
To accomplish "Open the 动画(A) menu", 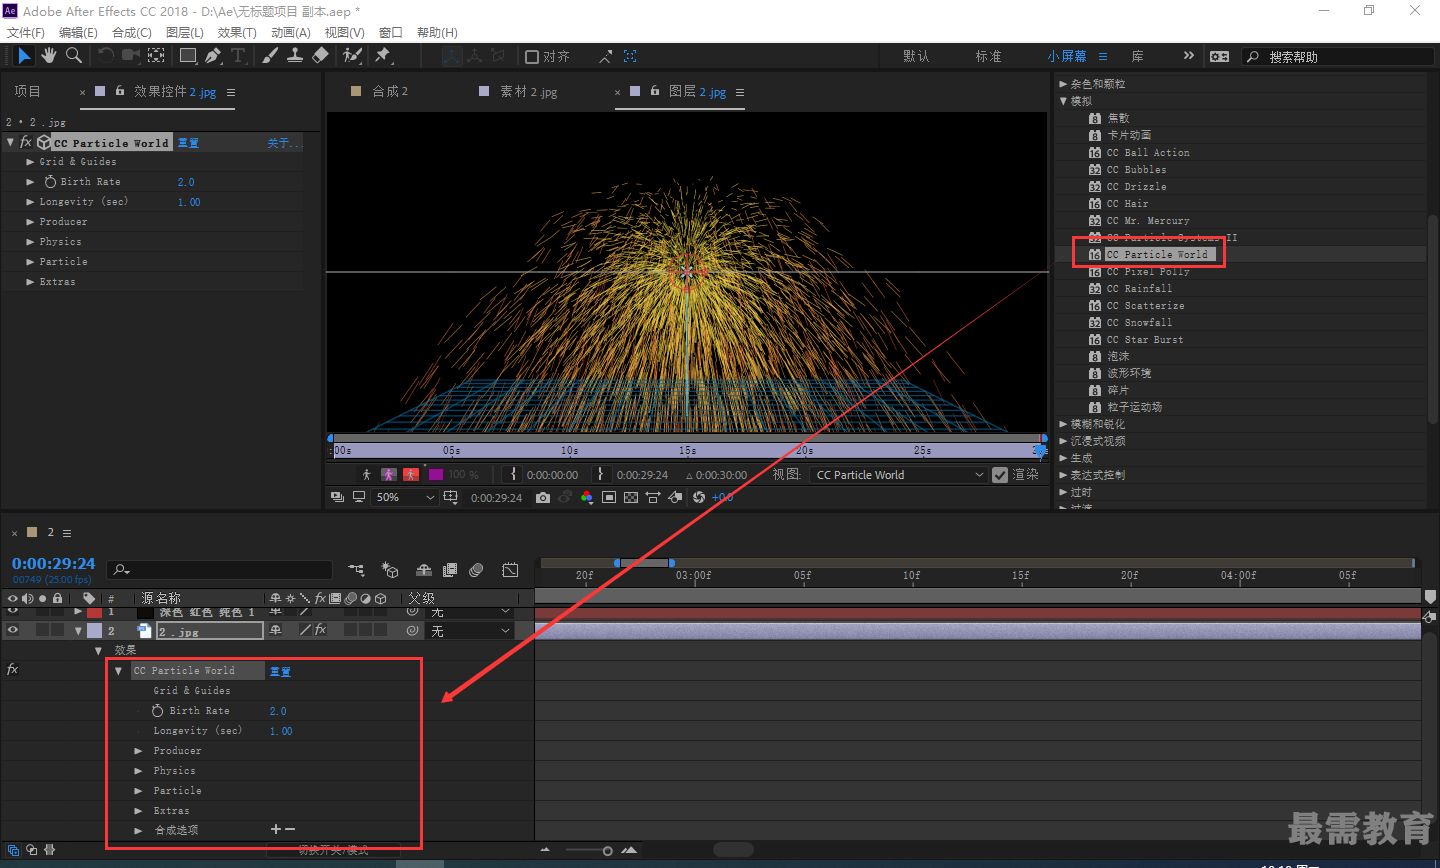I will point(291,33).
